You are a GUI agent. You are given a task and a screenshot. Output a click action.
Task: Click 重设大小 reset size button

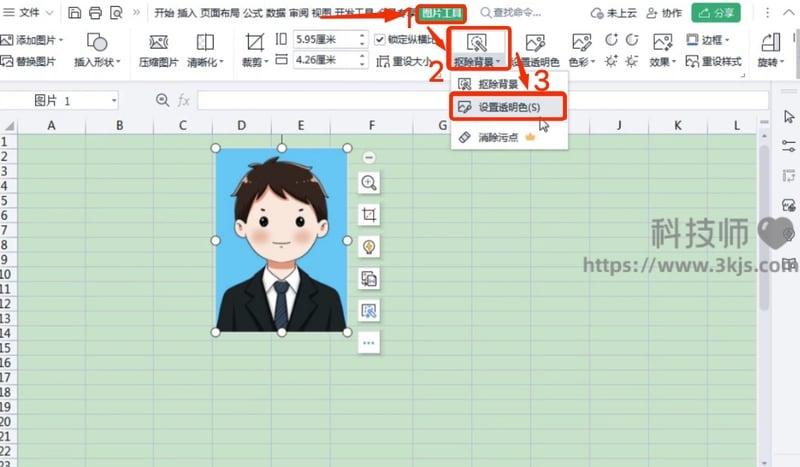pos(404,62)
